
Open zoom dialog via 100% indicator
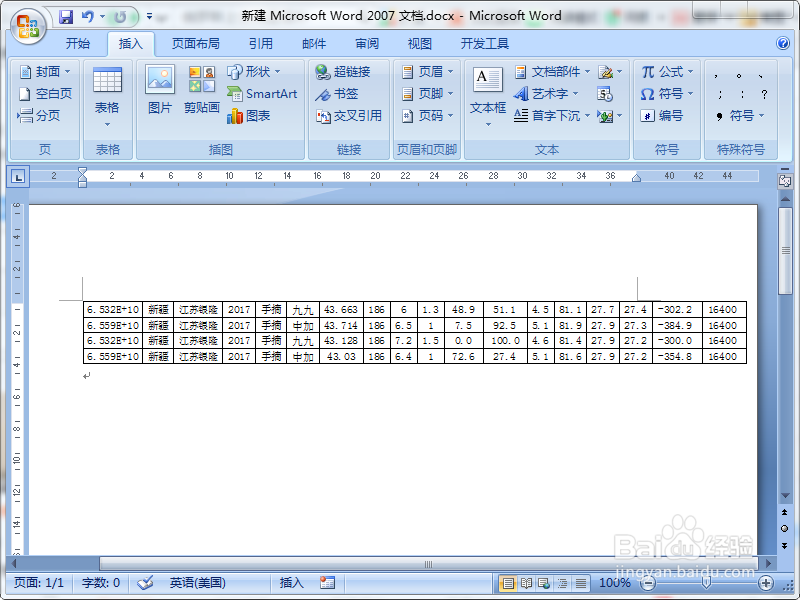tap(613, 585)
